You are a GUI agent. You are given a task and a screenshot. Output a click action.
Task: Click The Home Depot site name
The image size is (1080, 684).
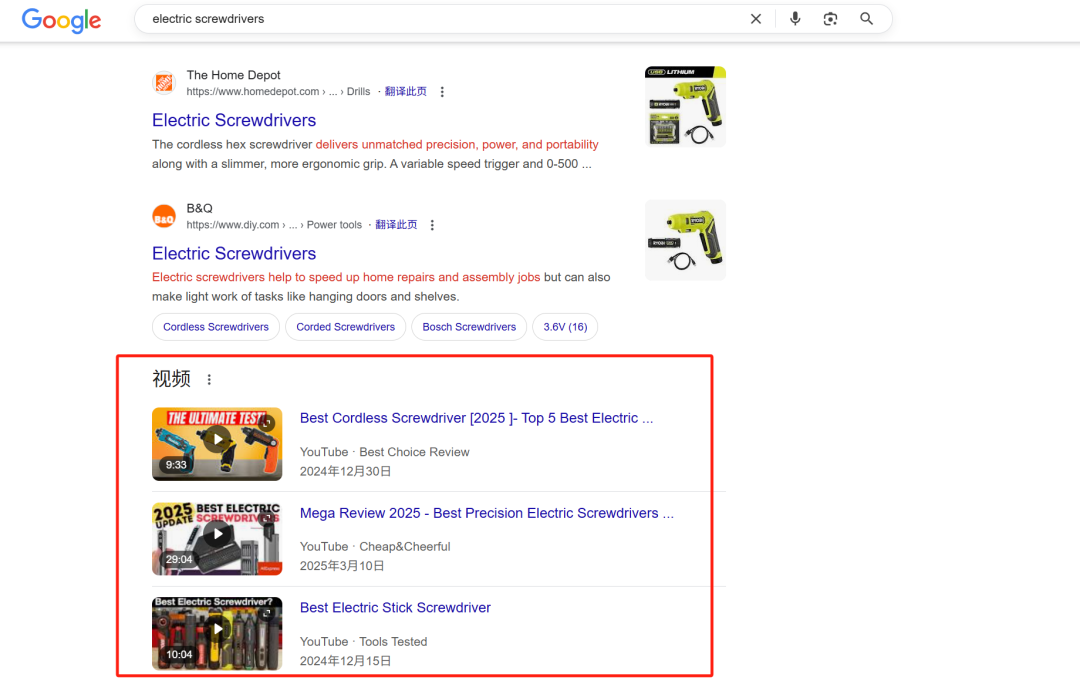pyautogui.click(x=233, y=75)
